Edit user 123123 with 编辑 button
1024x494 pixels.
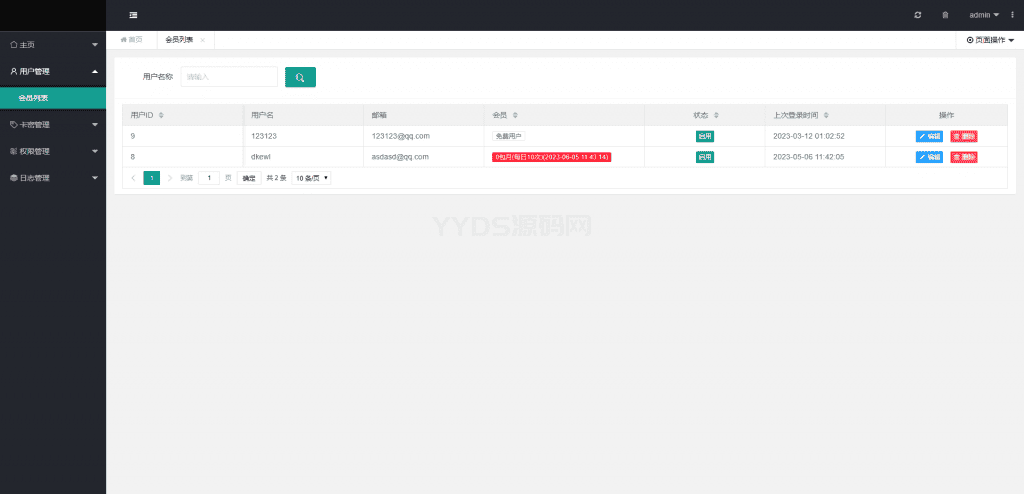tap(929, 137)
